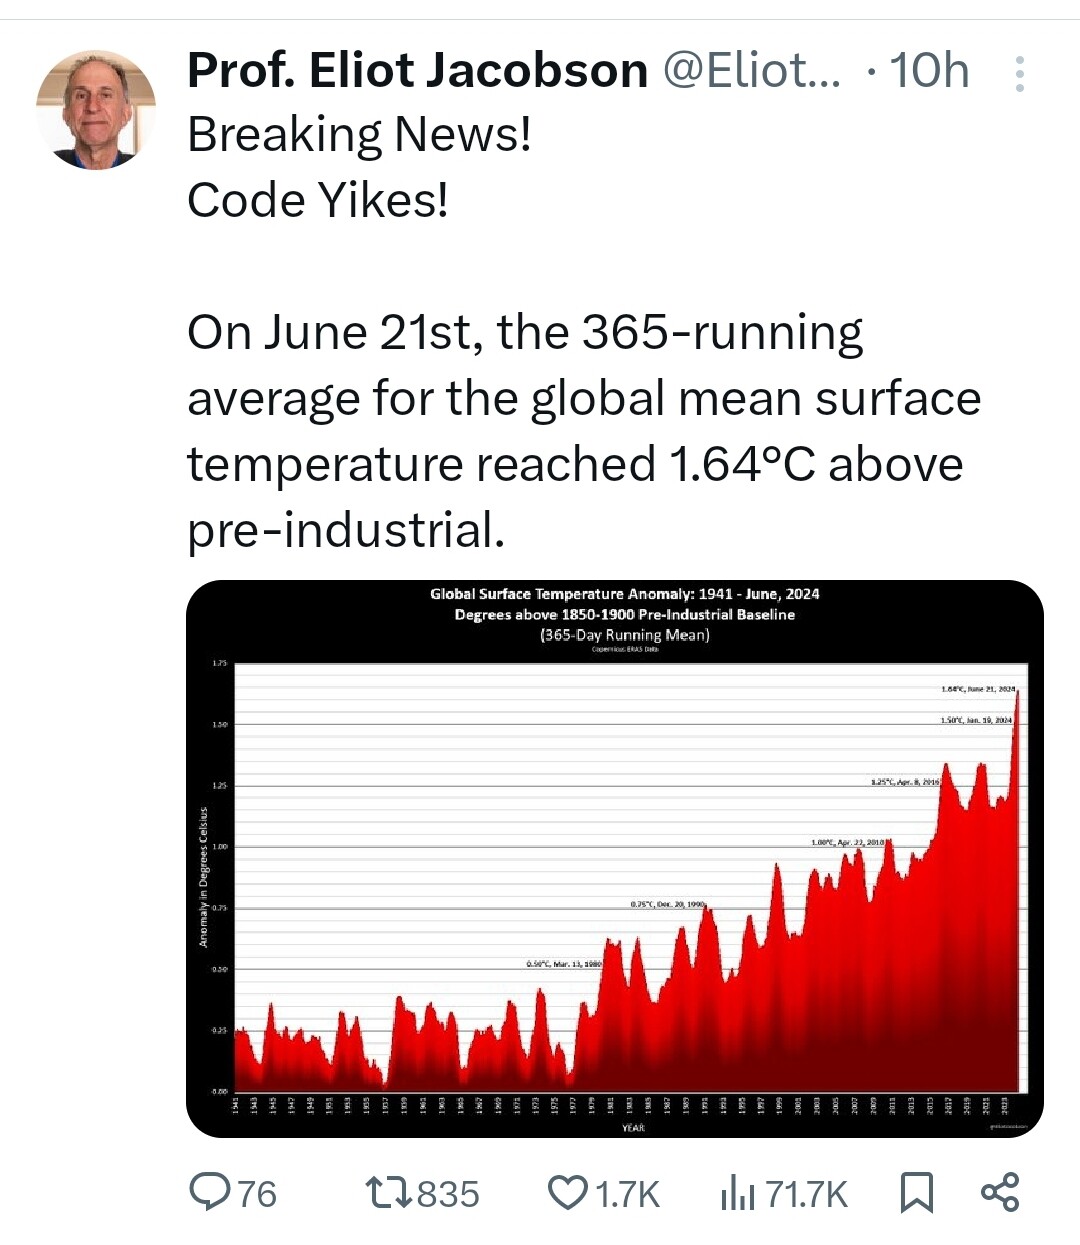Image resolution: width=1080 pixels, height=1245 pixels.
Task: Click the chart's red peak near 2024
Action: click(x=1017, y=700)
